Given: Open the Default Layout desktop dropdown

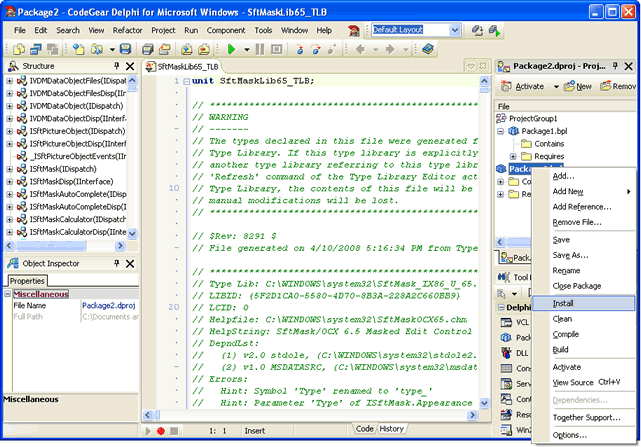Looking at the screenshot, I should coord(455,30).
